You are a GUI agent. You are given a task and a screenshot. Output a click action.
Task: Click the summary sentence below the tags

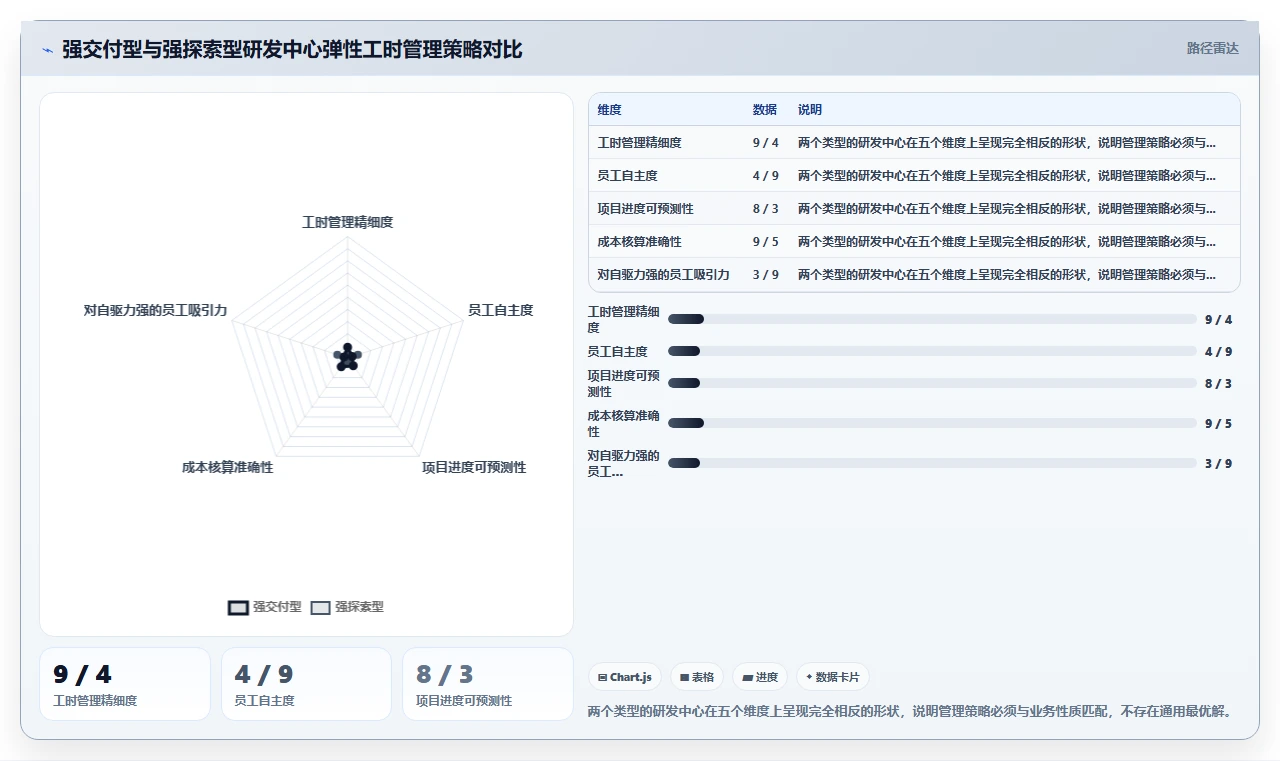point(909,712)
